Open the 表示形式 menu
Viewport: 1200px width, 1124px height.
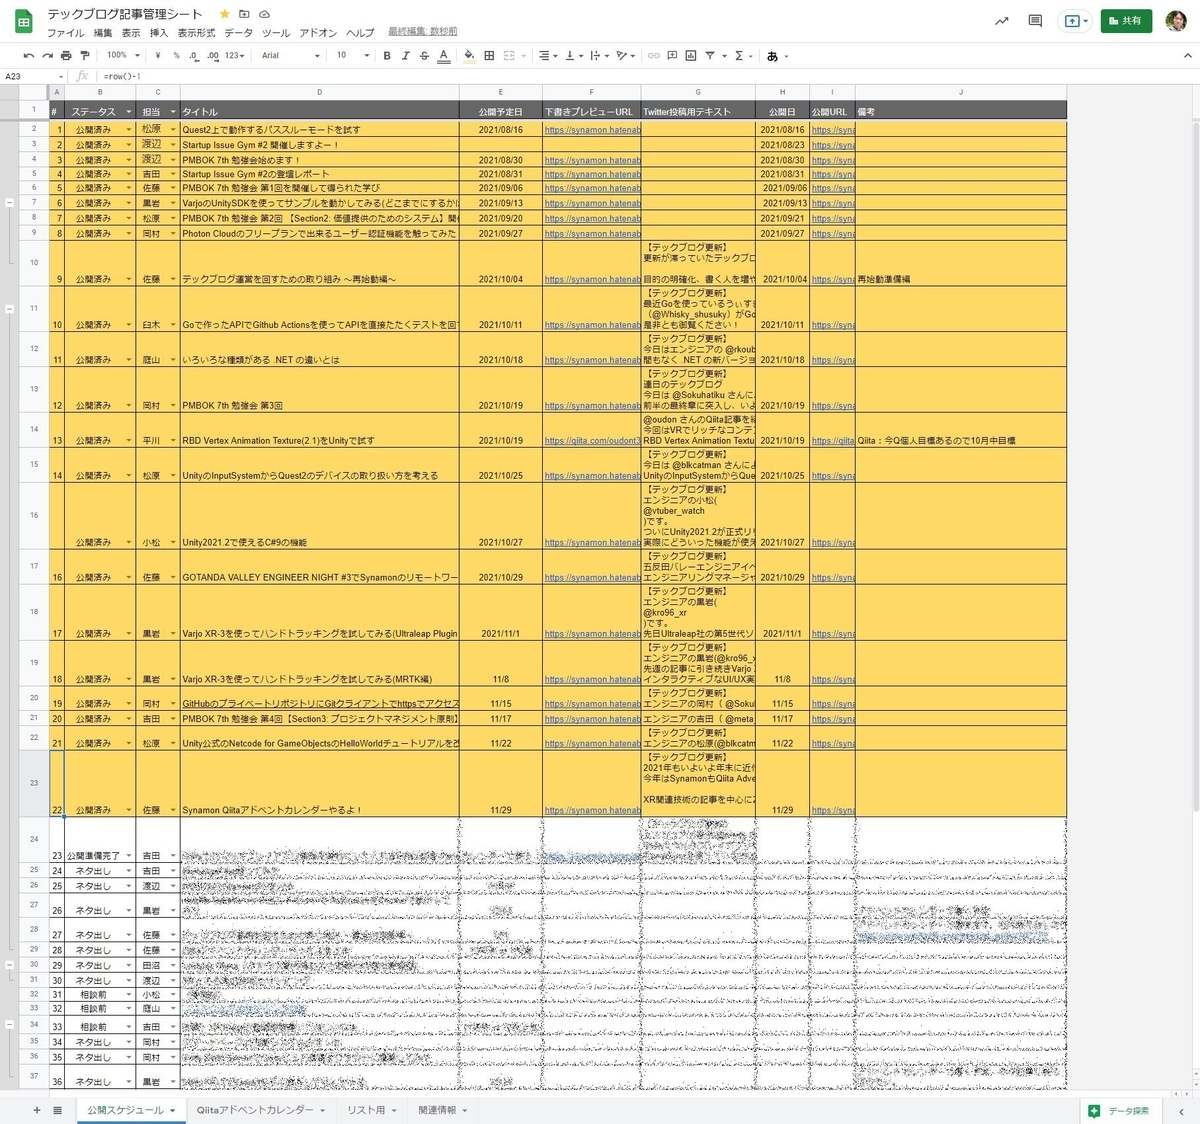(x=196, y=33)
